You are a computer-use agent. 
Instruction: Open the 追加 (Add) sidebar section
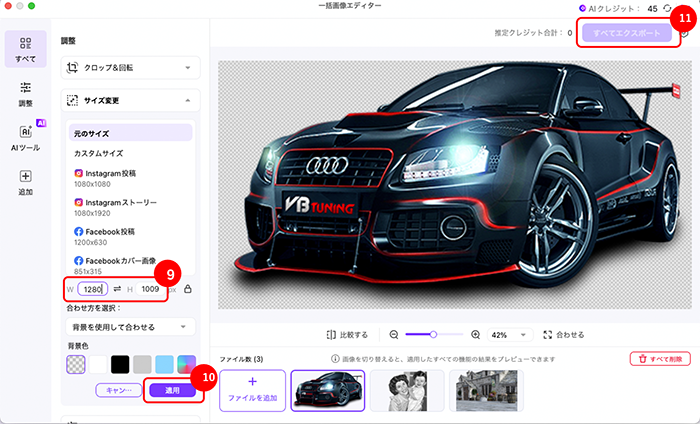tap(25, 182)
